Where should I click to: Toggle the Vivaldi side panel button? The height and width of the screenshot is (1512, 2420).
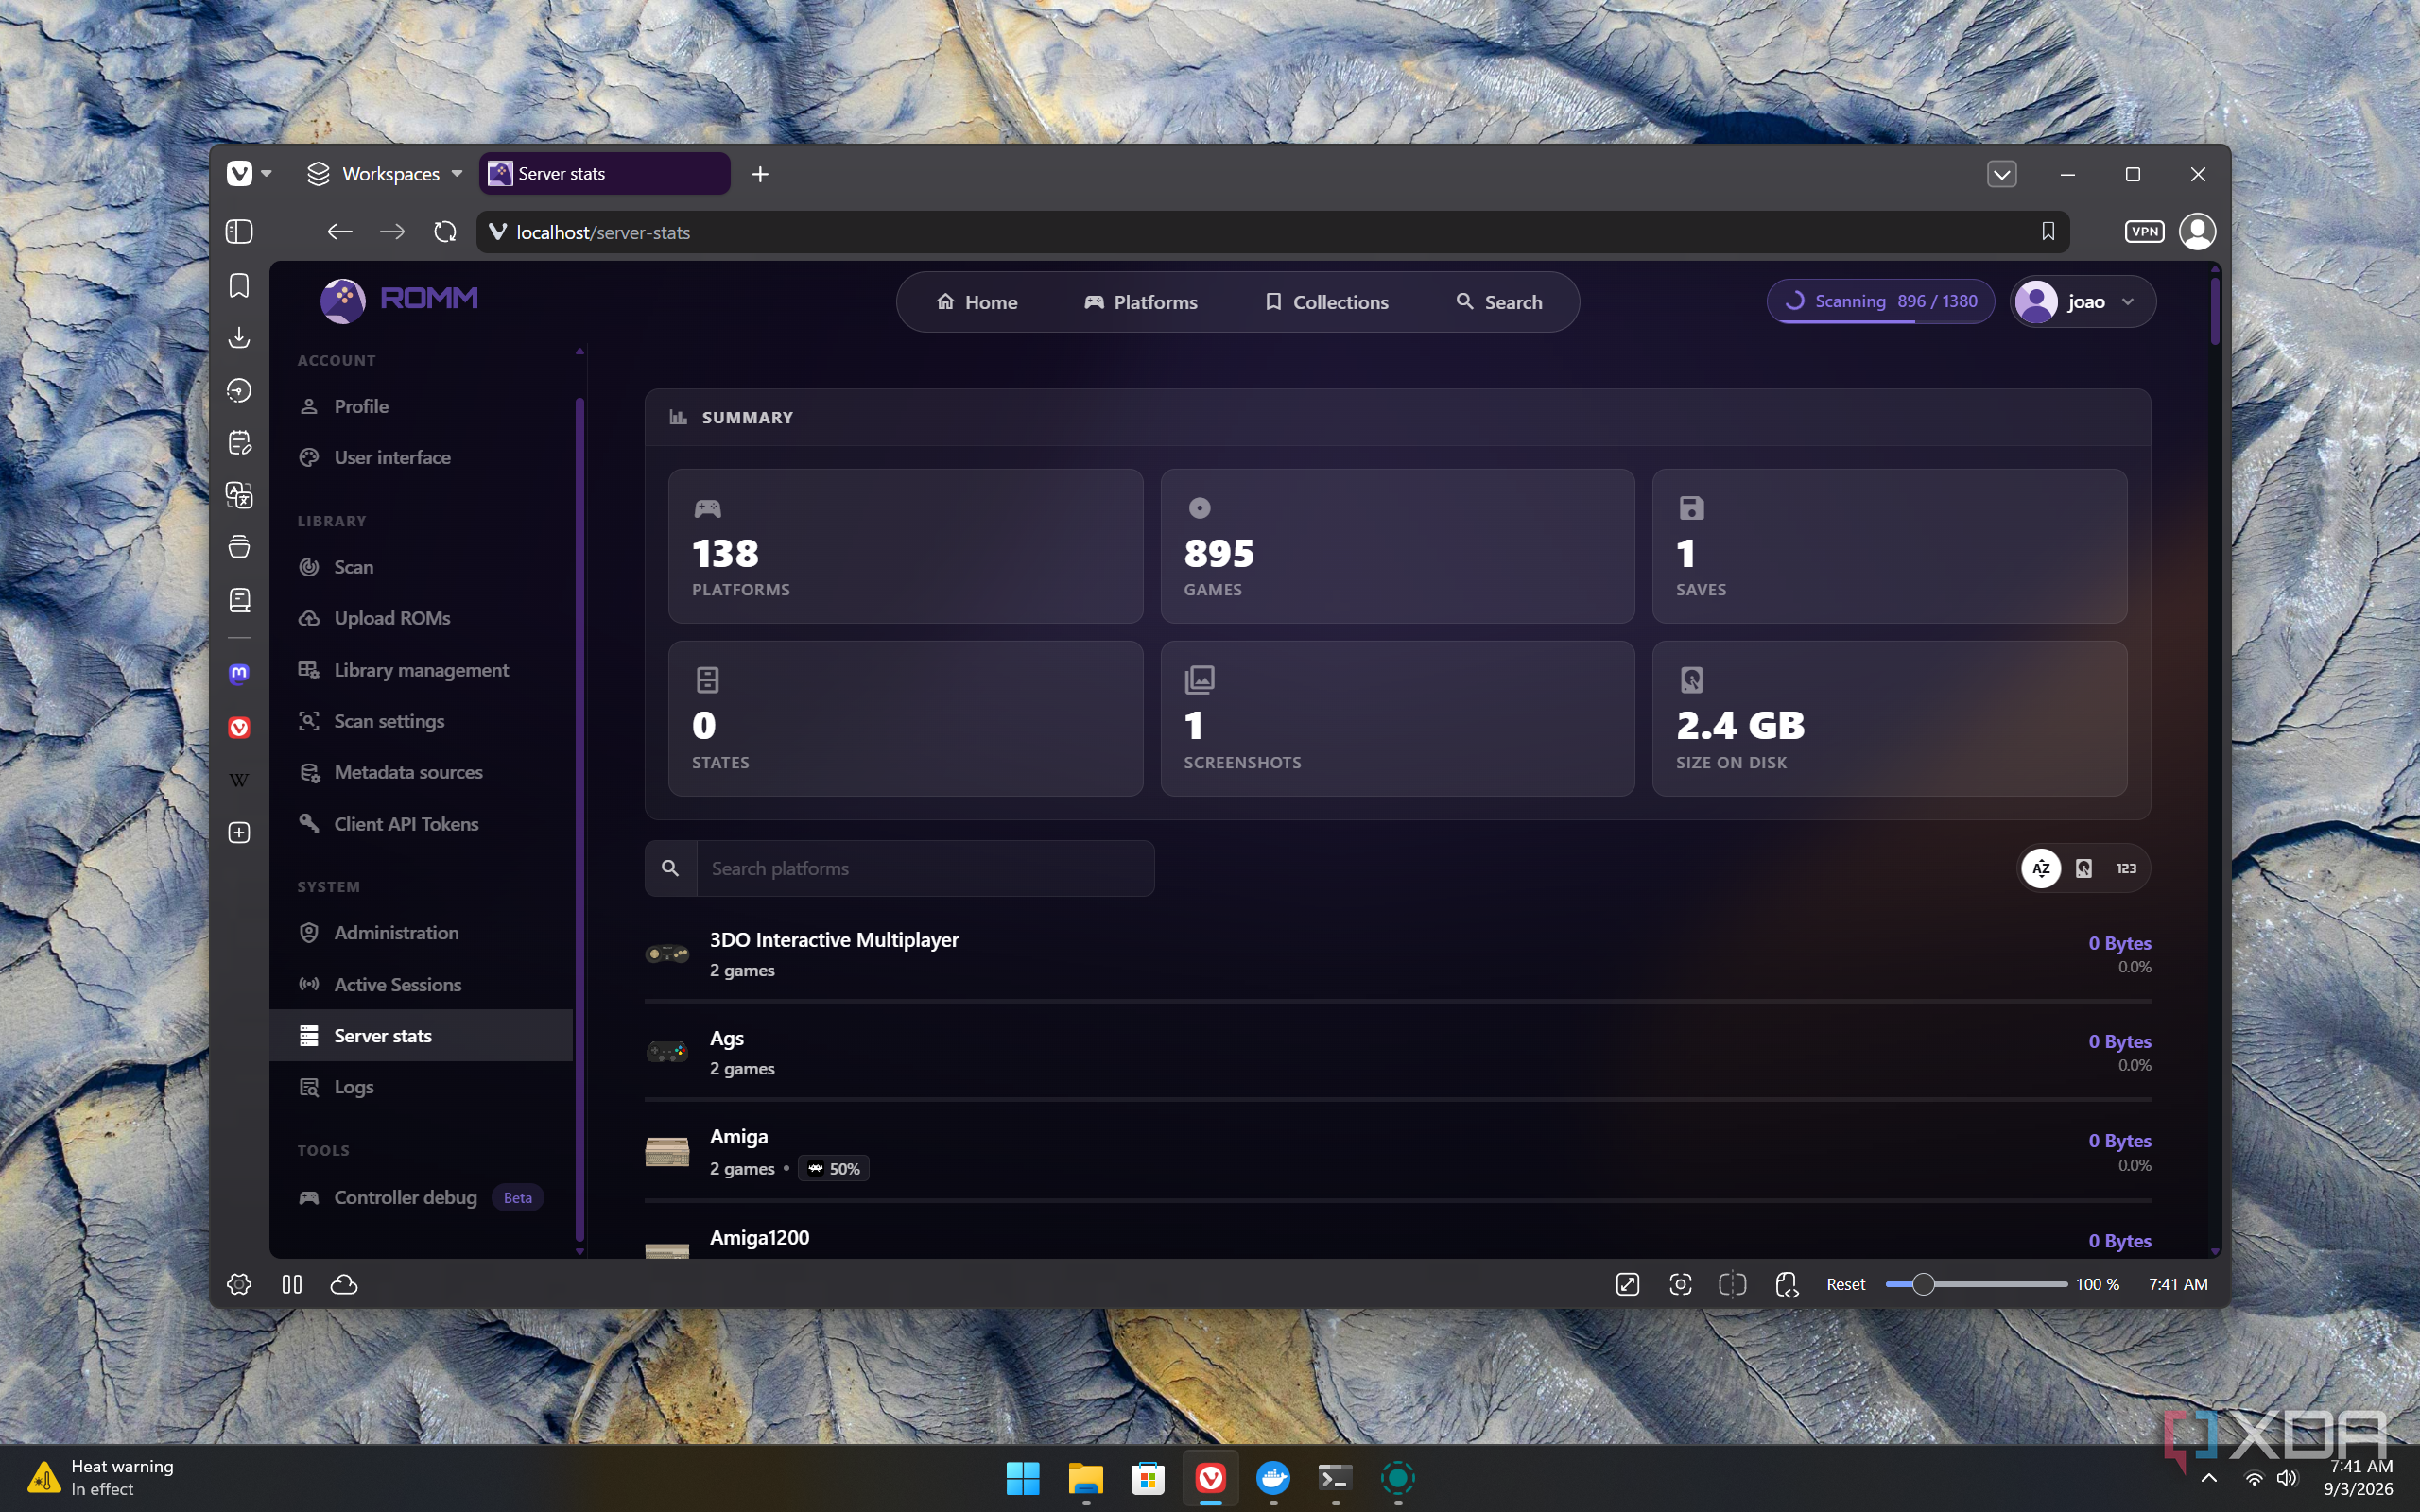[239, 232]
